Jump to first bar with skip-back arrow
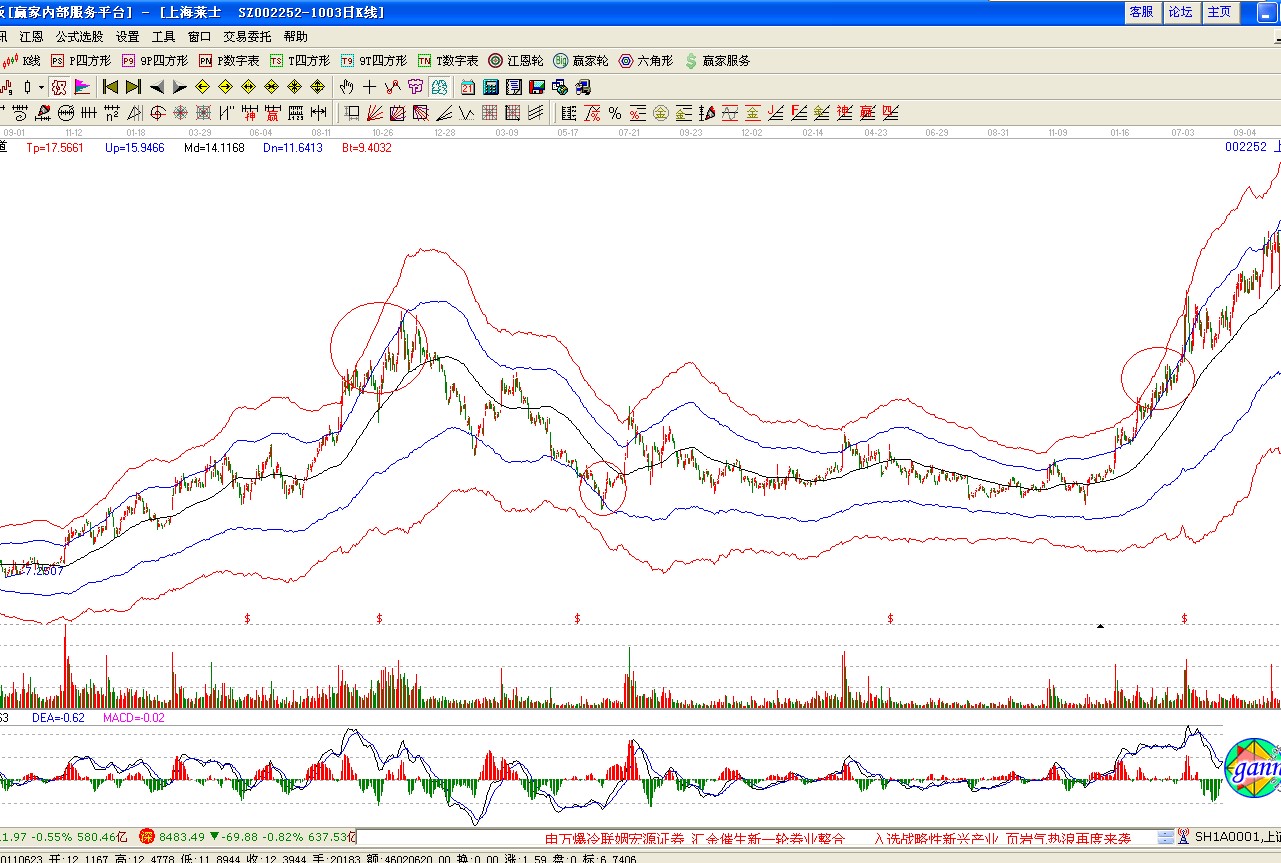The width and height of the screenshot is (1281, 863). (110, 87)
